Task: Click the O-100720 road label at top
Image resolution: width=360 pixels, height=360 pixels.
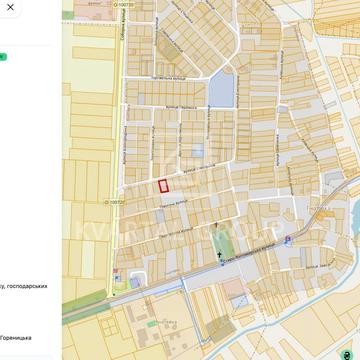Action: tap(123, 5)
